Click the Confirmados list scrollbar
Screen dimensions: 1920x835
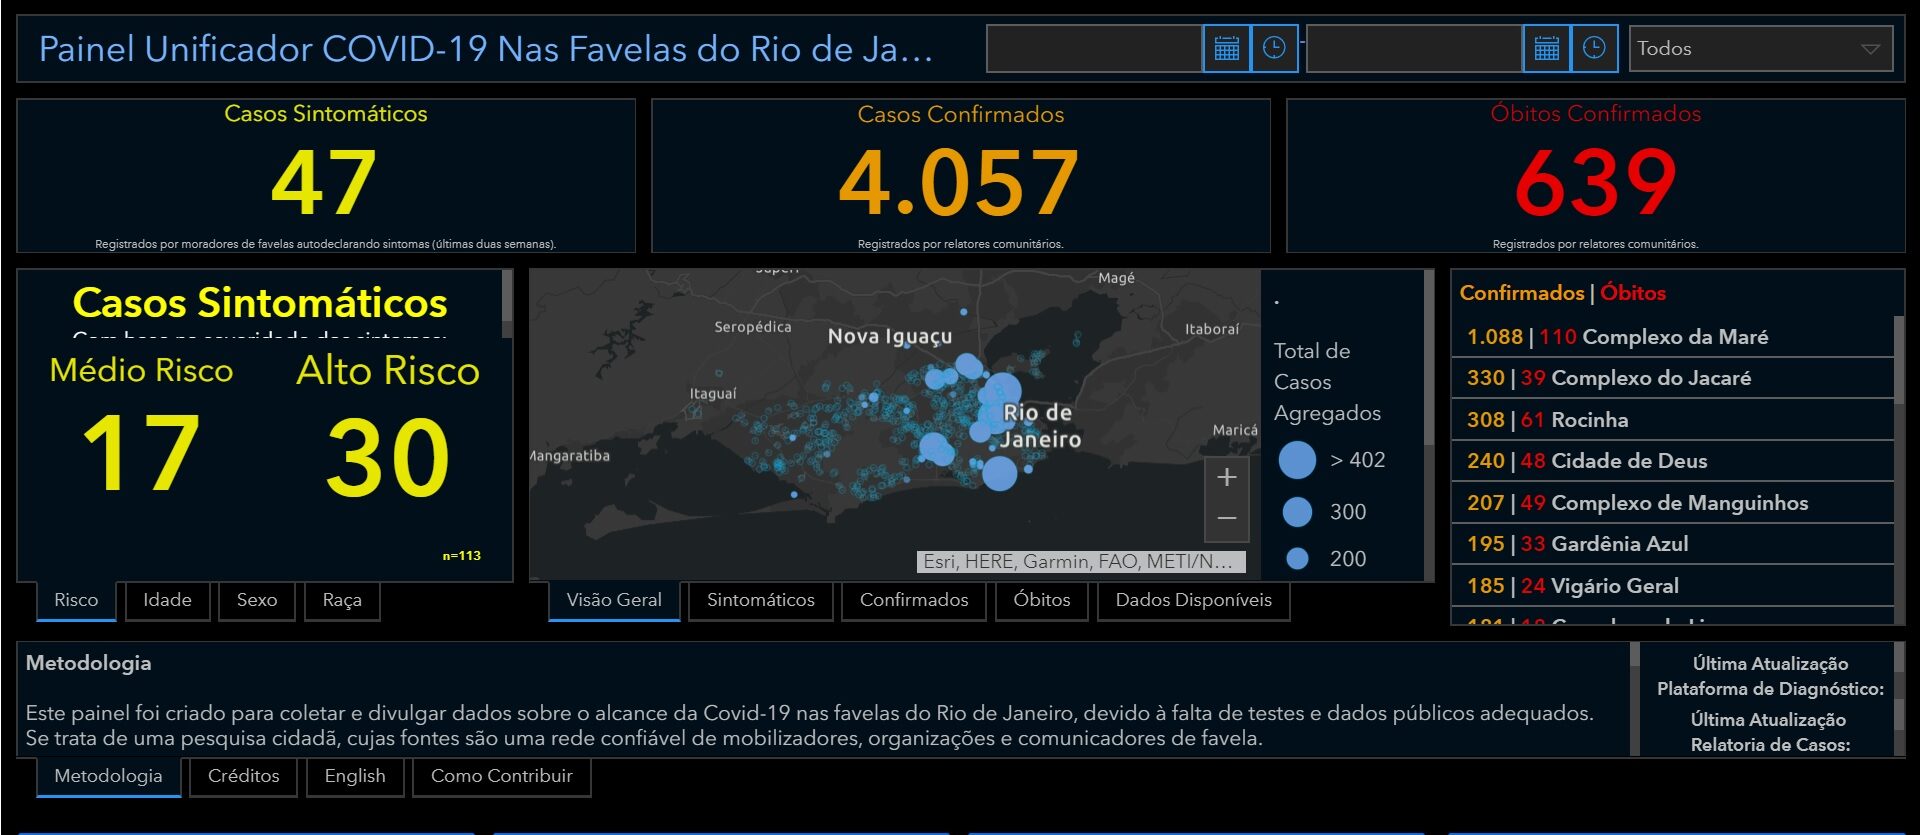(x=1898, y=460)
